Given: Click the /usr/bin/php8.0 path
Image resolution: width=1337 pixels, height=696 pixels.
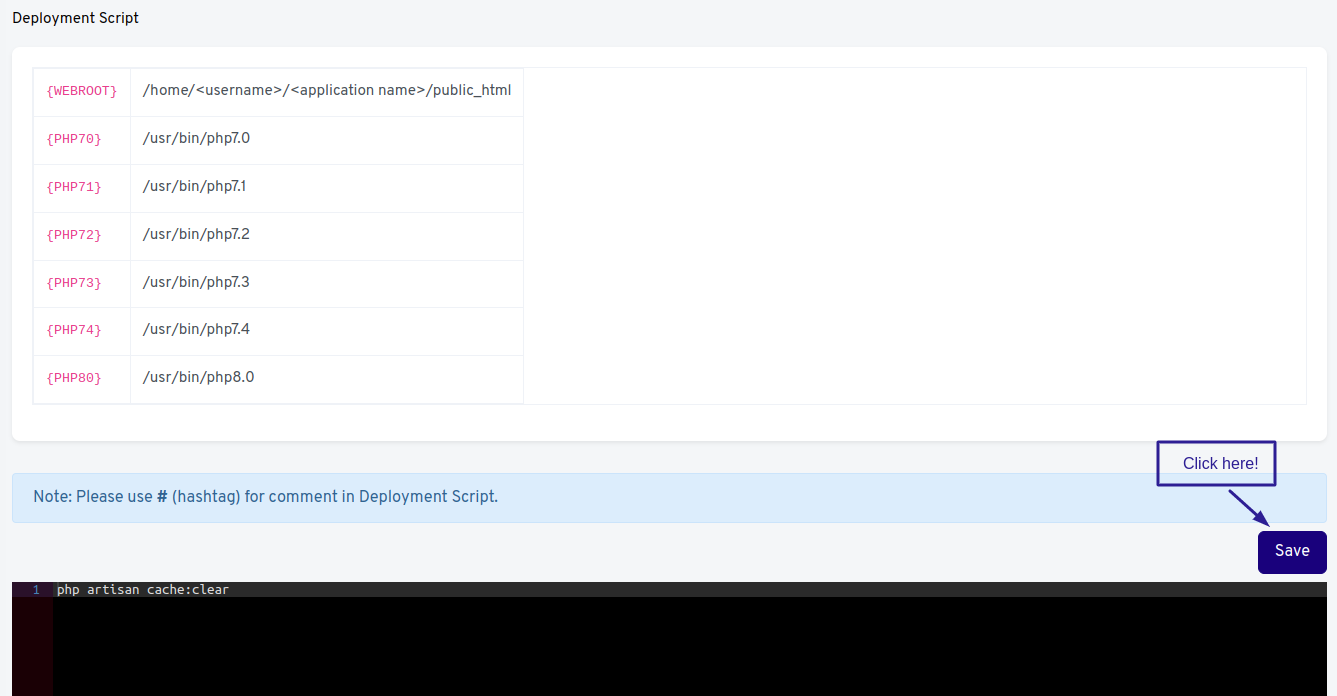Looking at the screenshot, I should click(198, 377).
